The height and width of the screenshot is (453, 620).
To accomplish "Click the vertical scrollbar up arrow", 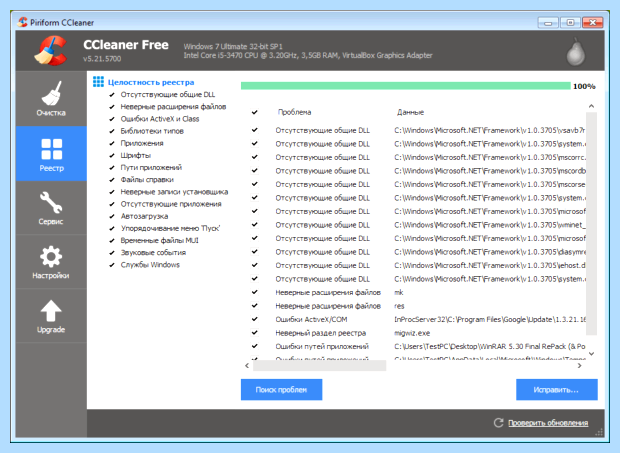I will [x=591, y=106].
